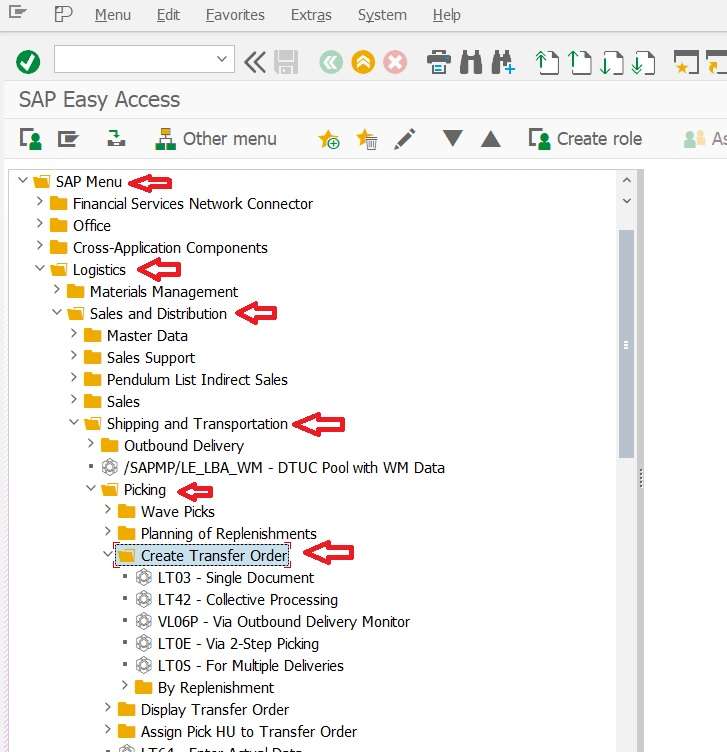
Task: Click the Create role button
Action: point(585,139)
